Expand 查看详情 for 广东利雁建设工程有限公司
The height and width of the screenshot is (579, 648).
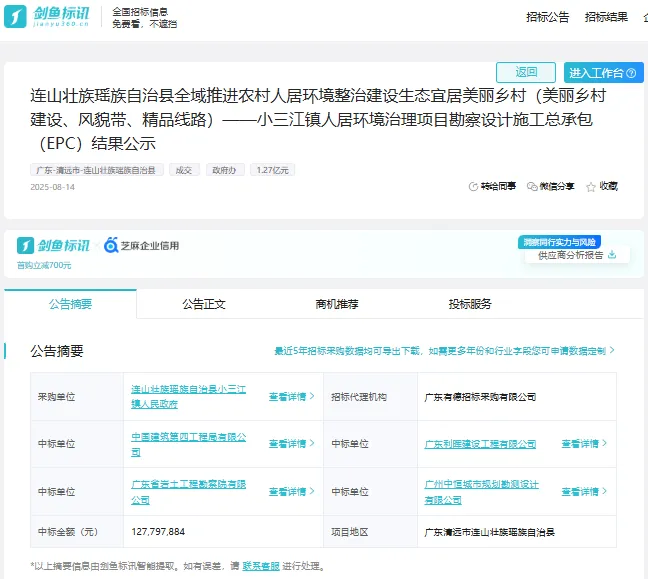584,444
